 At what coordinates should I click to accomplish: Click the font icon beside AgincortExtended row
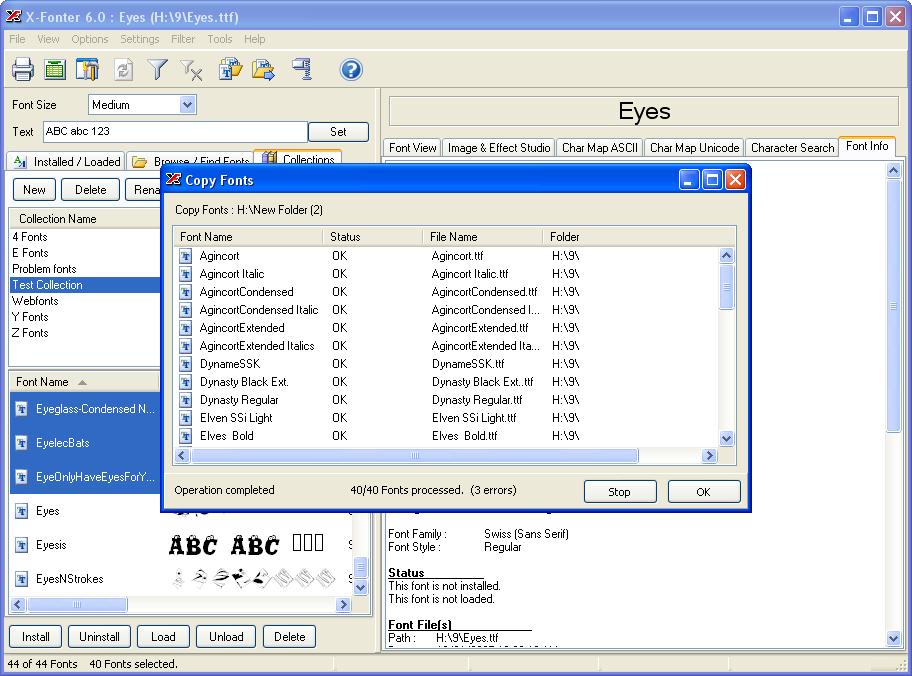(x=186, y=328)
